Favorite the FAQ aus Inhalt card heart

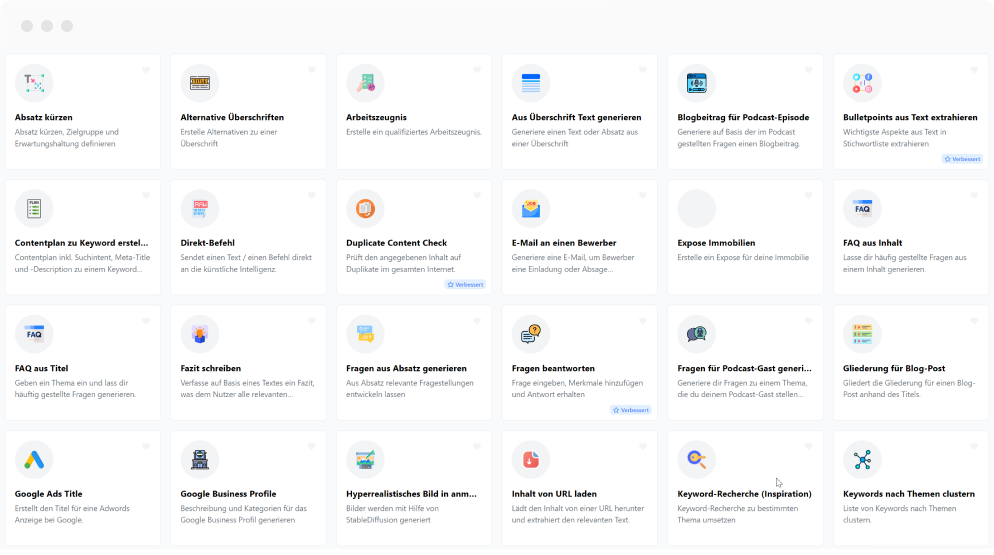pyautogui.click(x=974, y=195)
